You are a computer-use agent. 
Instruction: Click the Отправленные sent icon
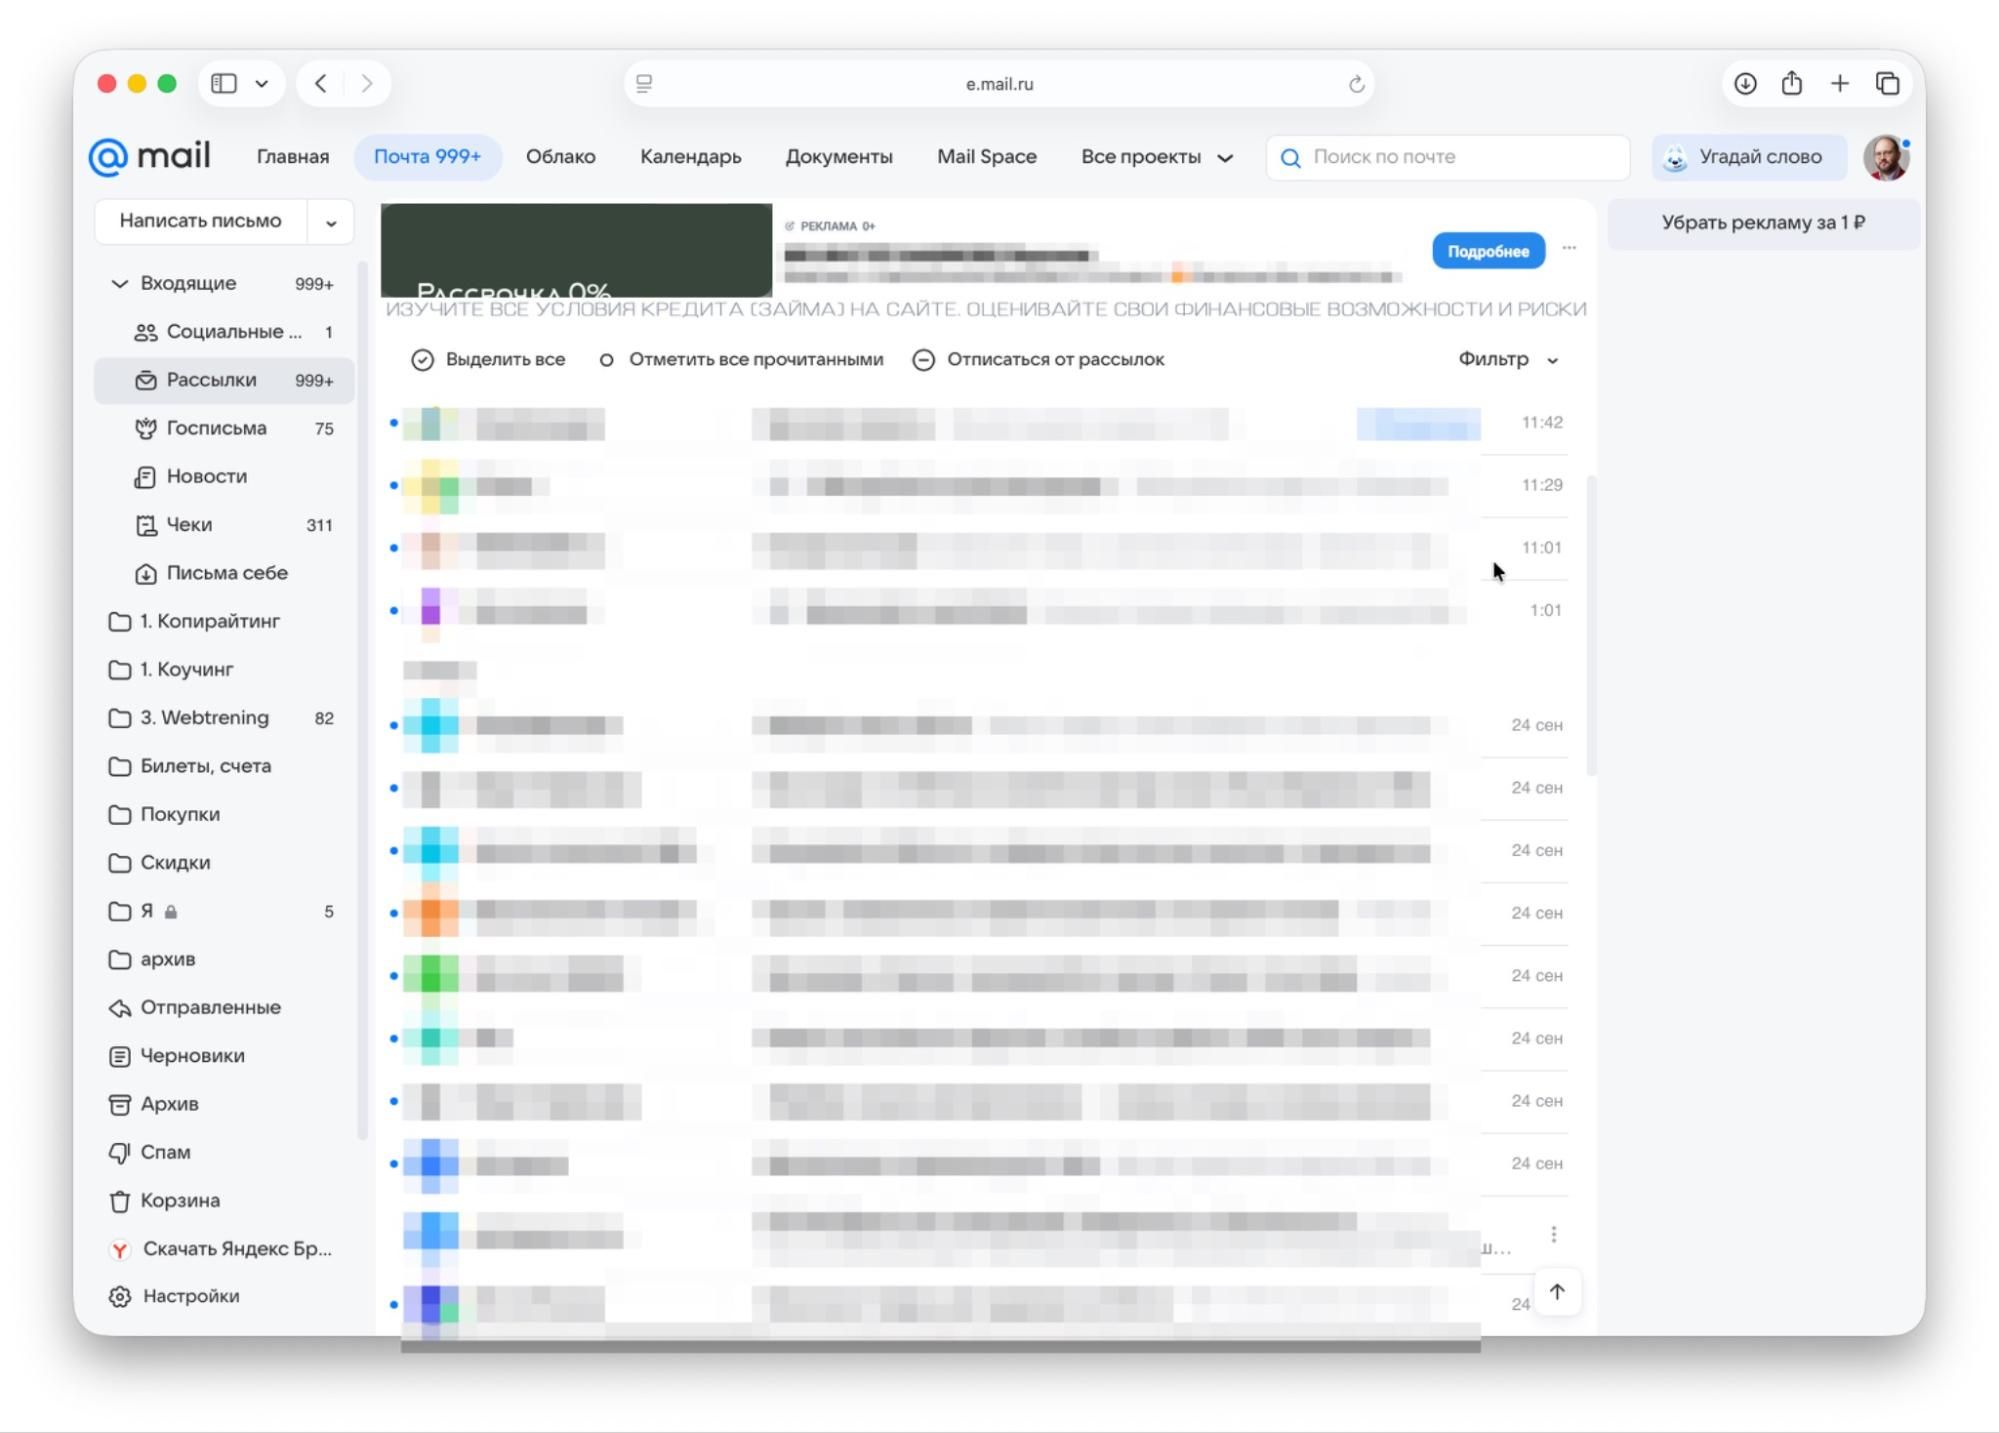coord(120,1008)
